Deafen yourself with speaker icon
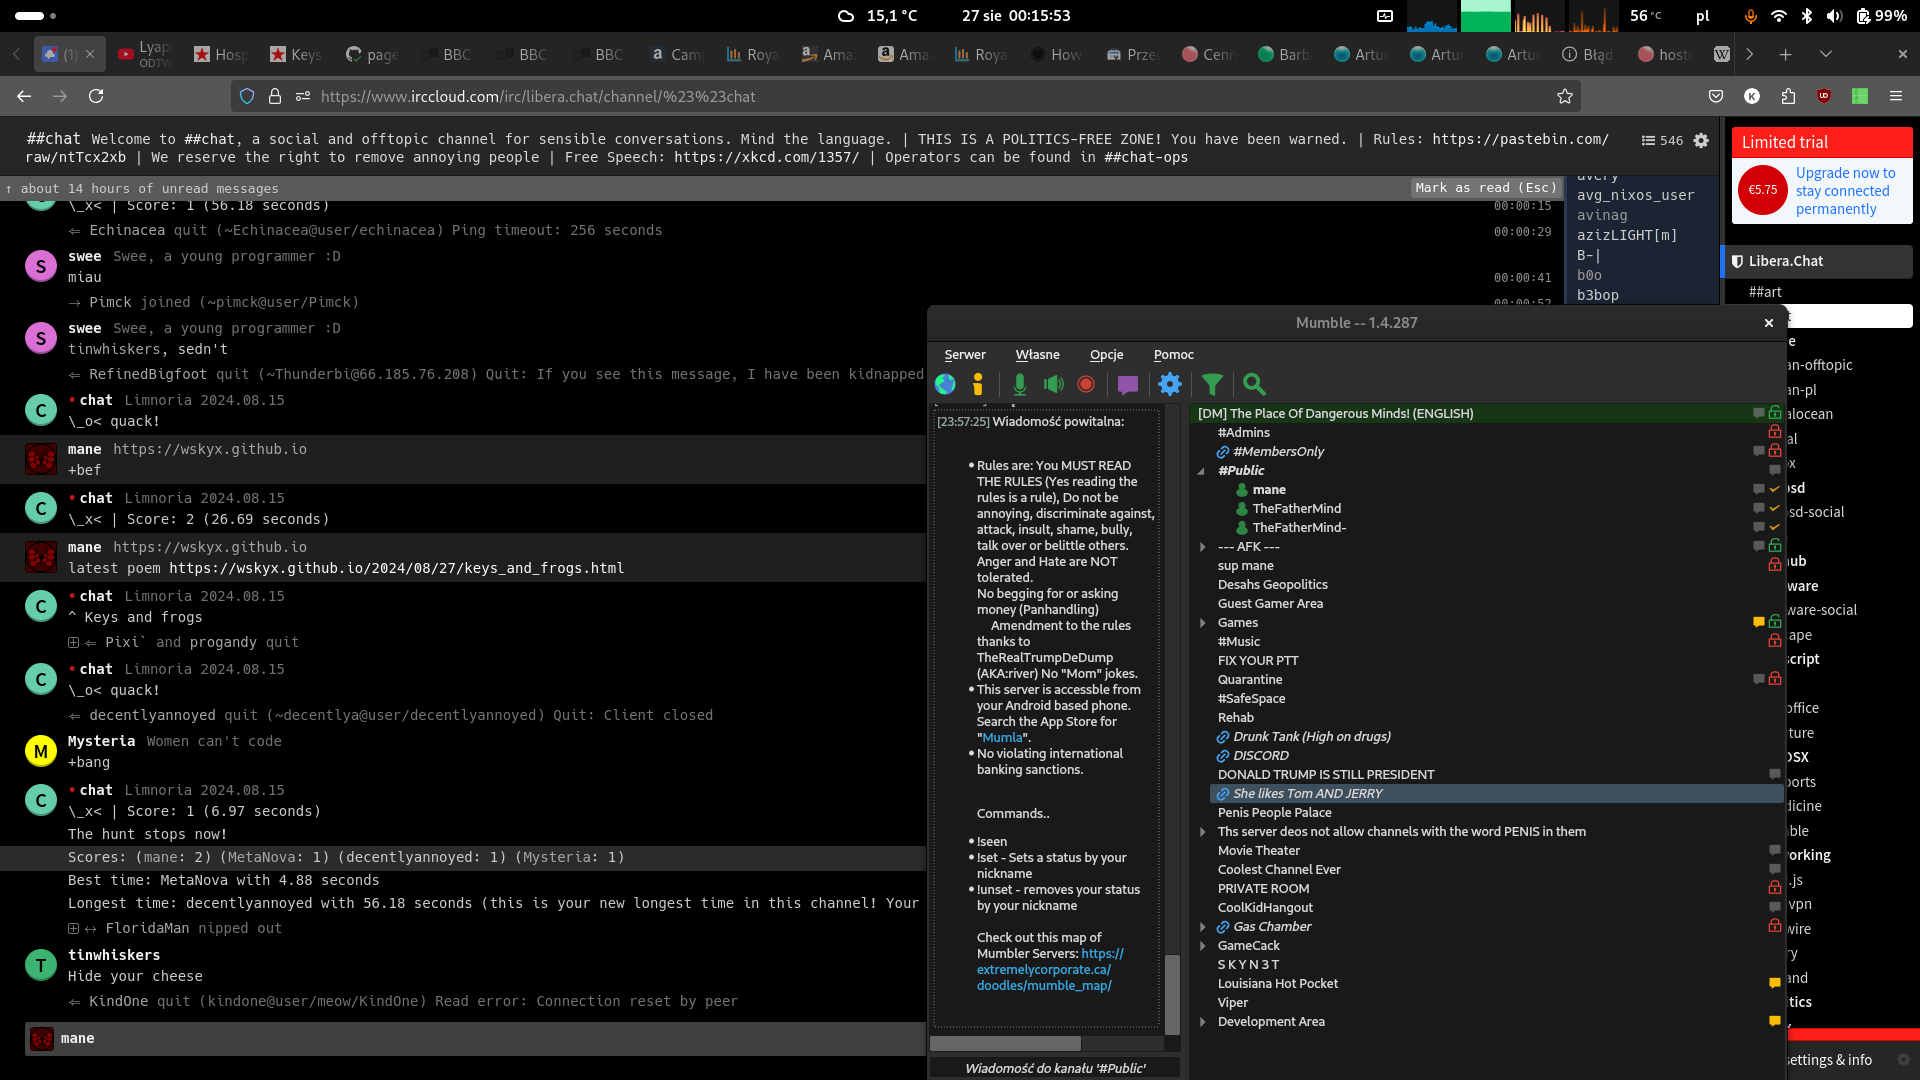The width and height of the screenshot is (1920, 1080). tap(1053, 384)
